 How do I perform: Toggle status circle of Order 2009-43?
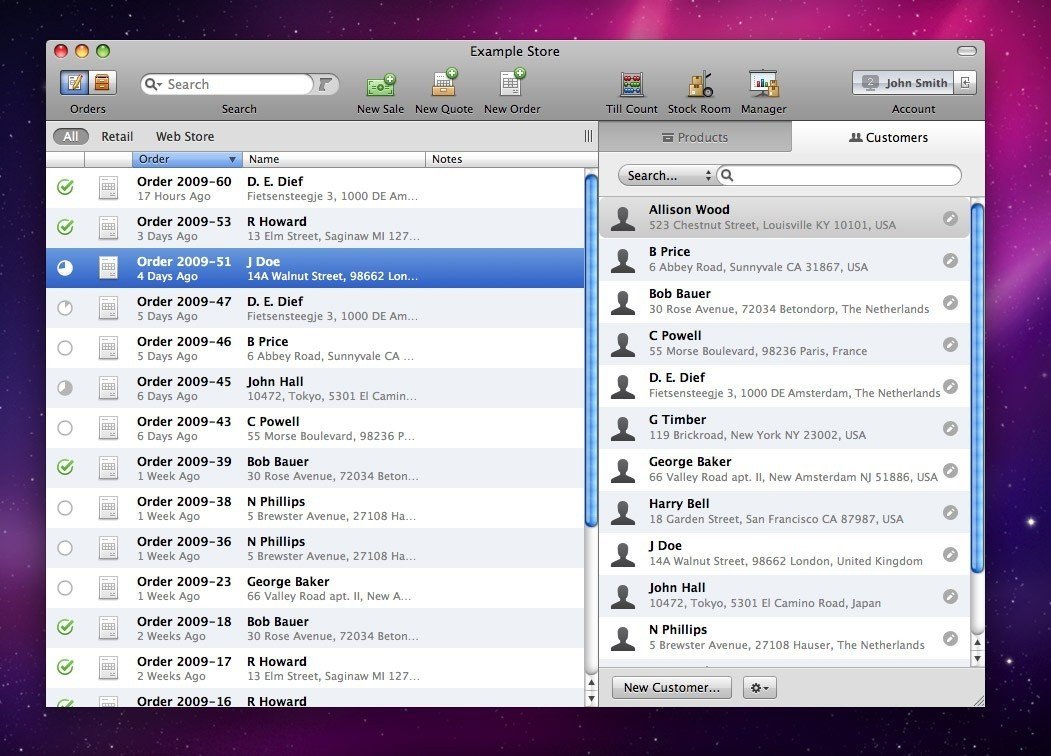pyautogui.click(x=65, y=428)
